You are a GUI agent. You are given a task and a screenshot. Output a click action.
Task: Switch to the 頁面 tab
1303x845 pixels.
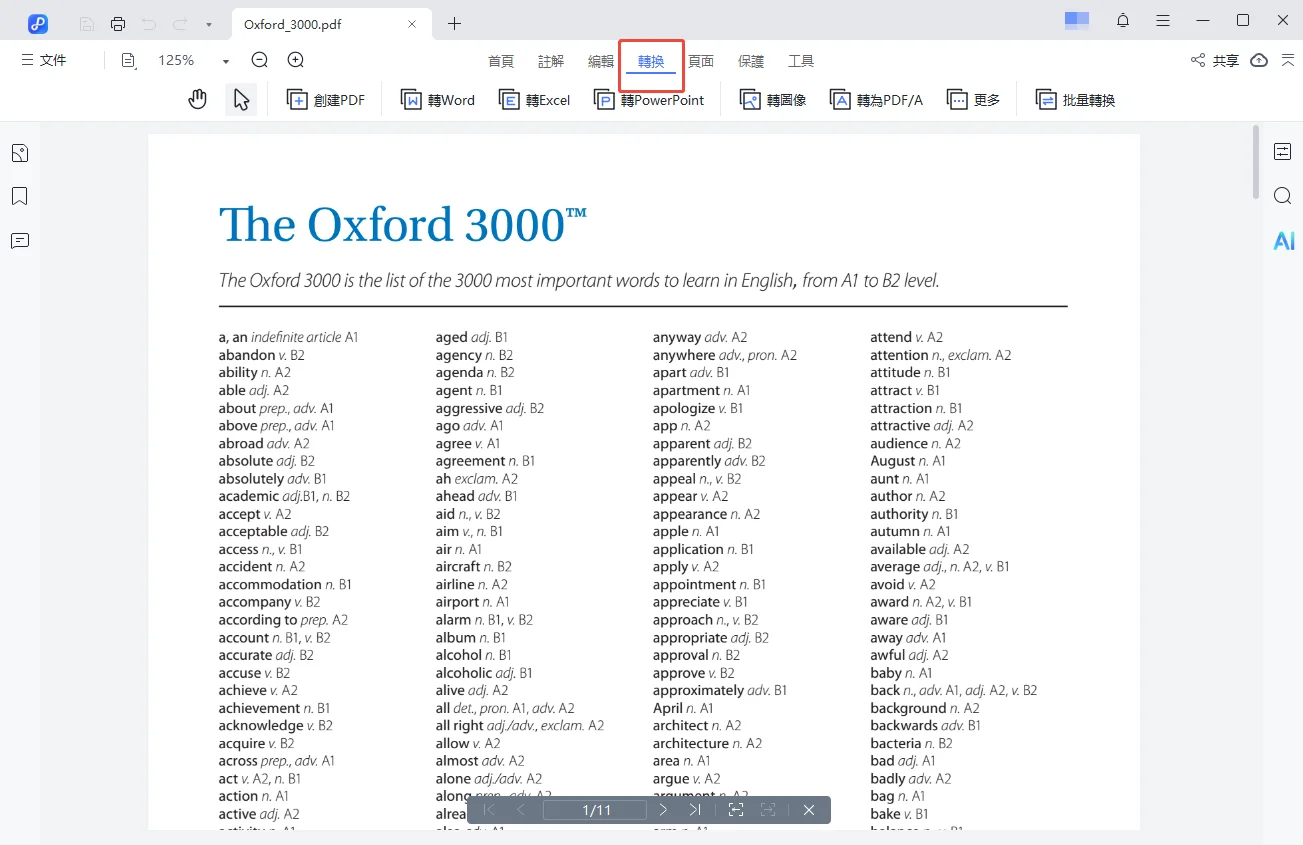click(x=701, y=61)
